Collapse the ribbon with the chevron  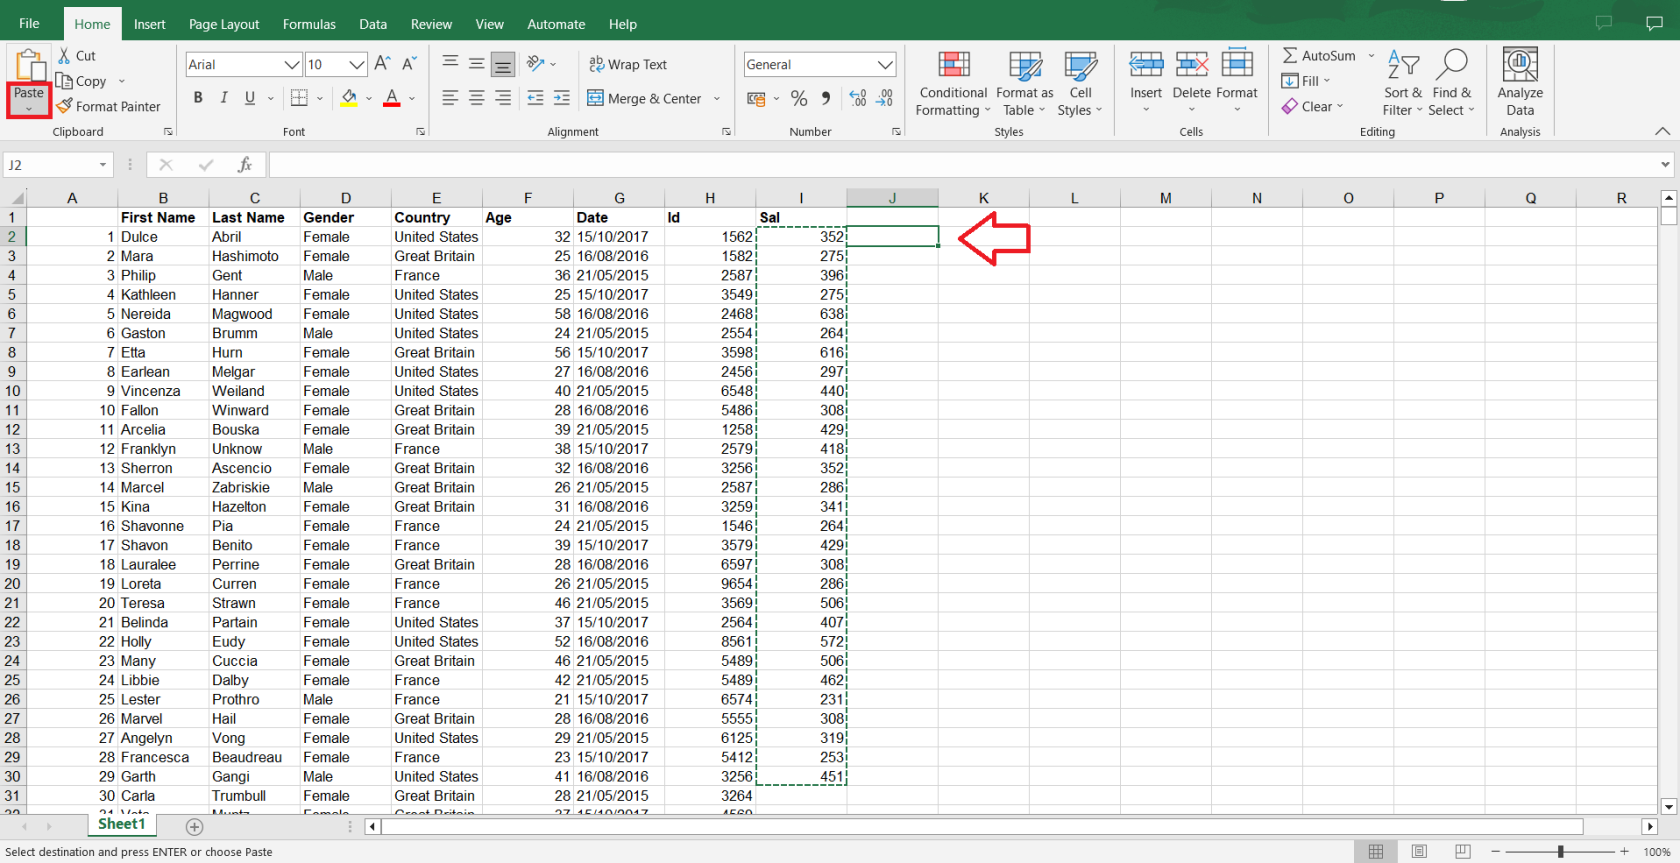point(1662,131)
